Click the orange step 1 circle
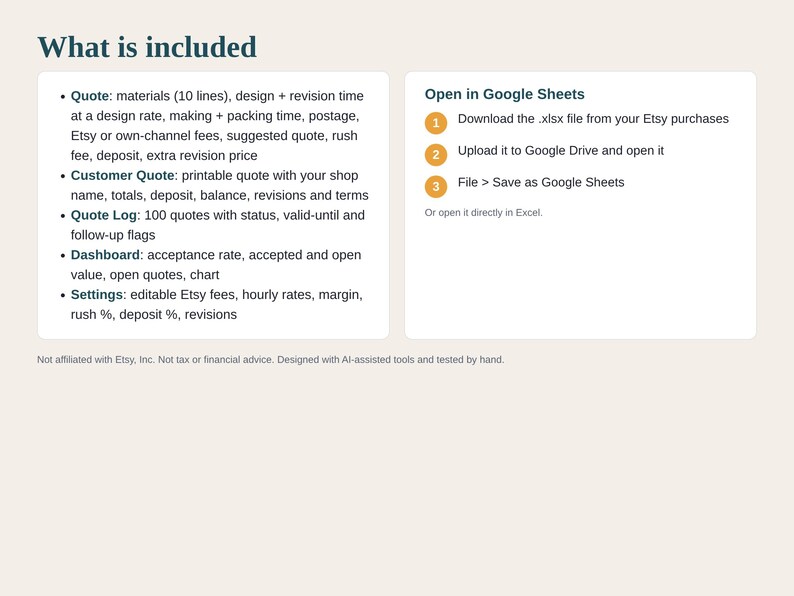The width and height of the screenshot is (794, 596). click(x=436, y=123)
